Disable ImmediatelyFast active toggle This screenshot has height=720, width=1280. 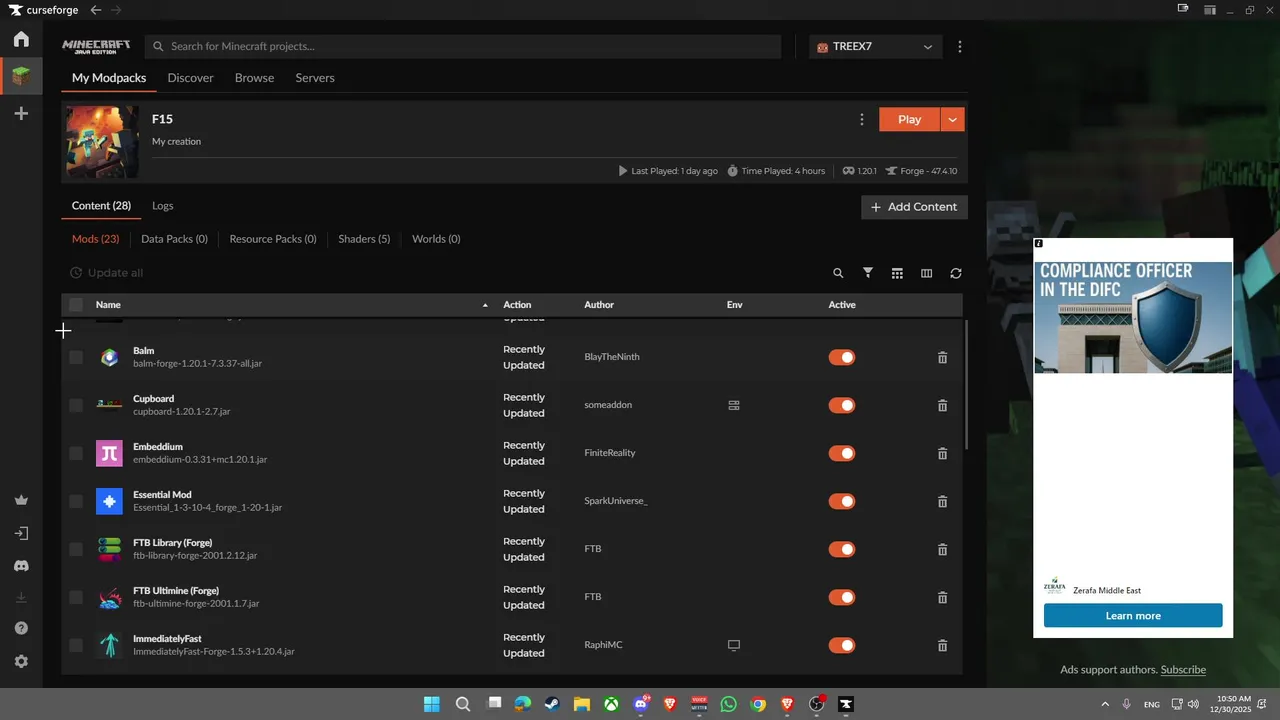[842, 645]
